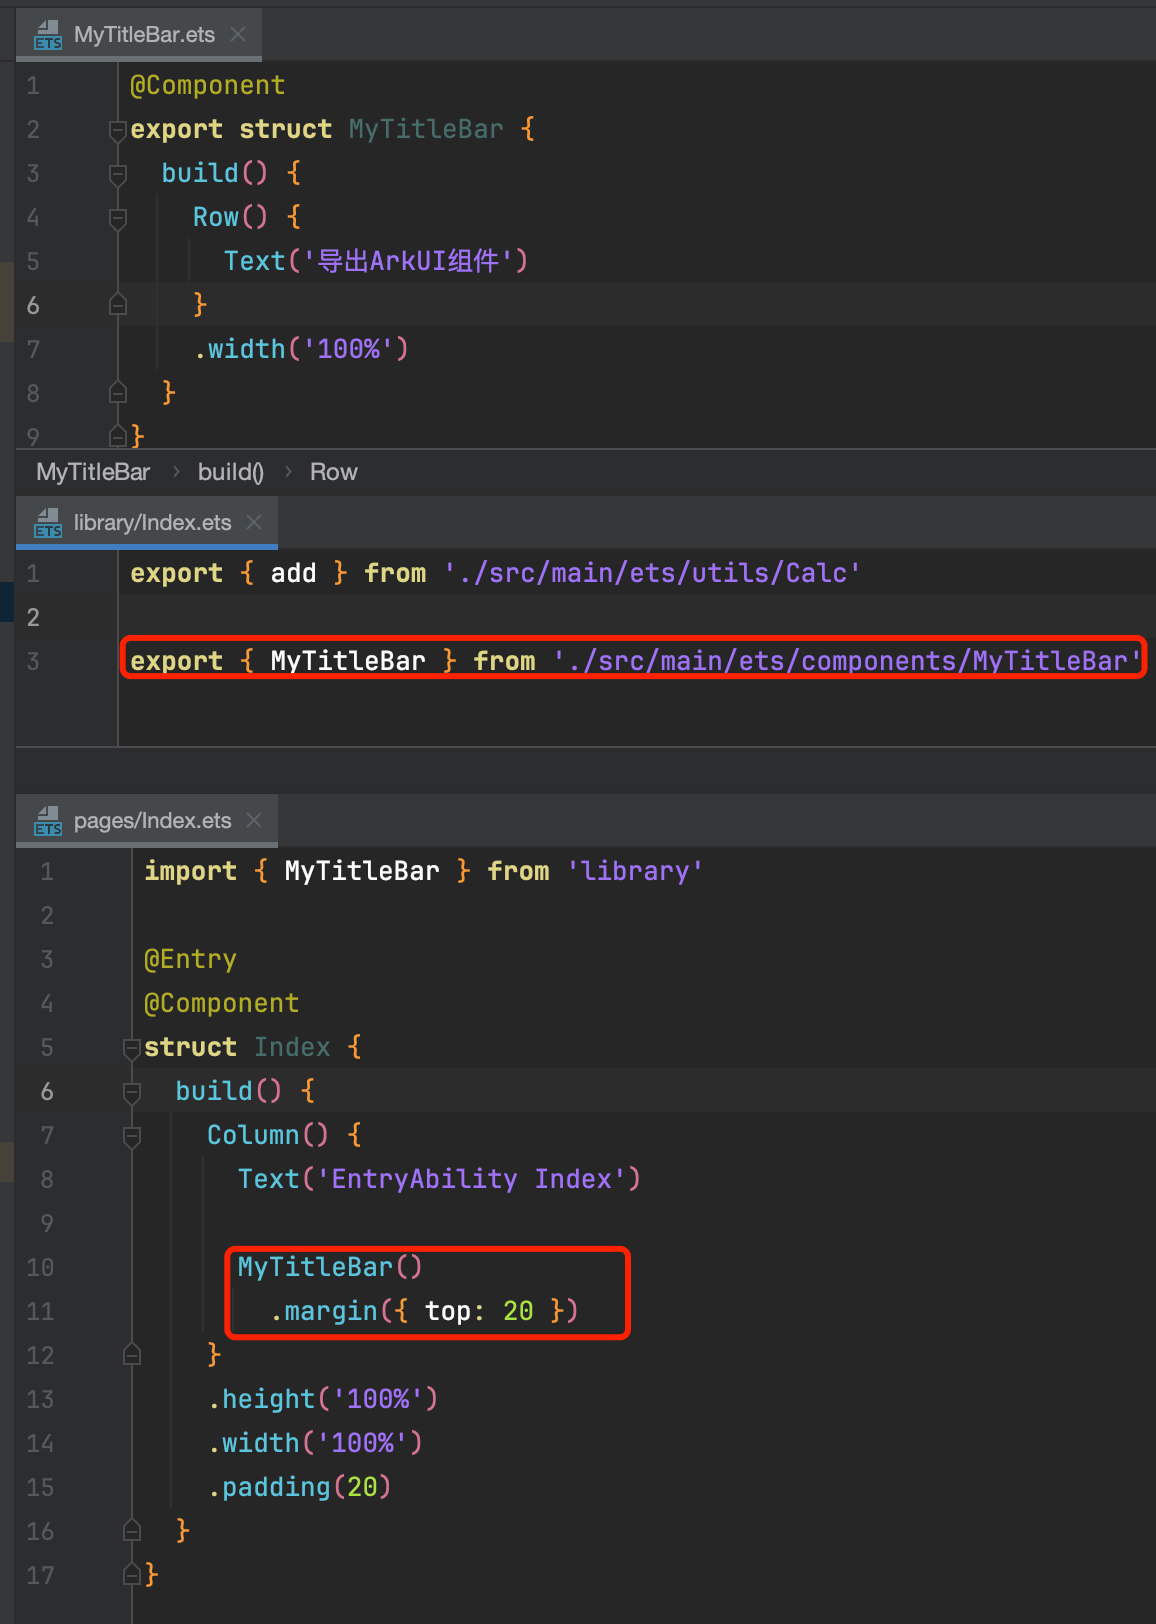Image resolution: width=1156 pixels, height=1624 pixels.
Task: Collapse the struct Index fold marker
Action: tap(132, 1048)
